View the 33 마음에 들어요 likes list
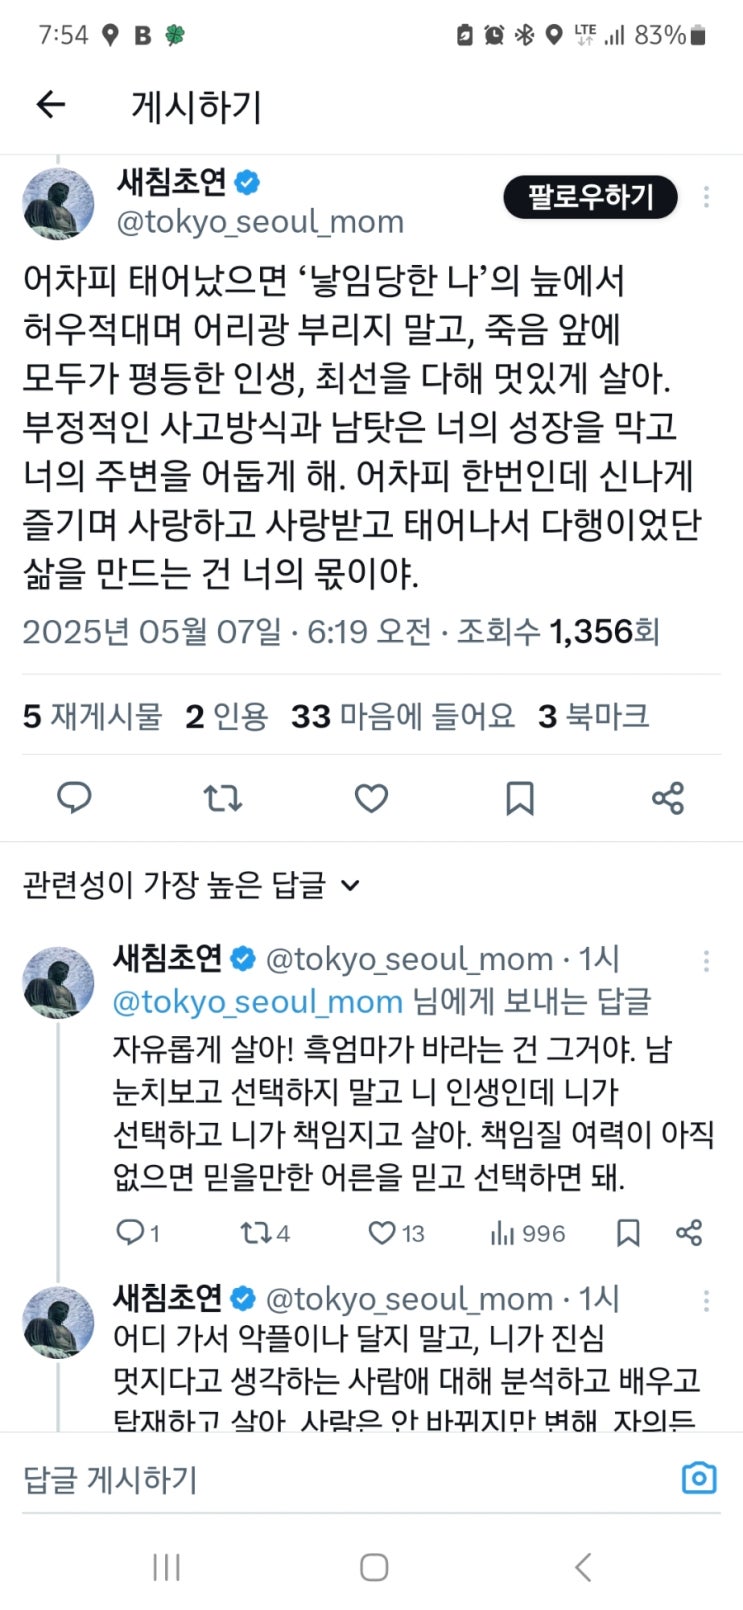Screen dimensions: 743x1610 pyautogui.click(x=402, y=716)
